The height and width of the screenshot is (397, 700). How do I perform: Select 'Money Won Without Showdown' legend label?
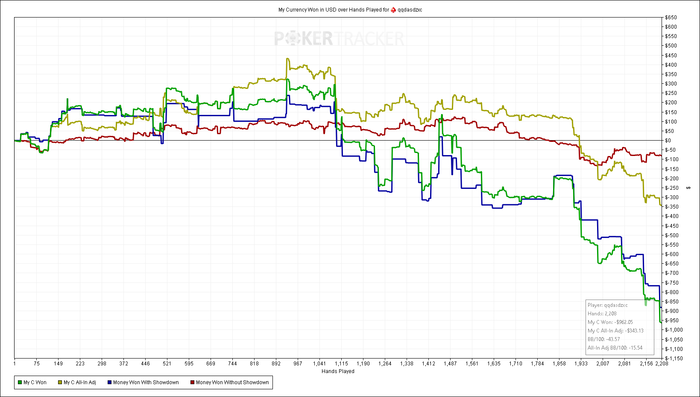click(233, 382)
